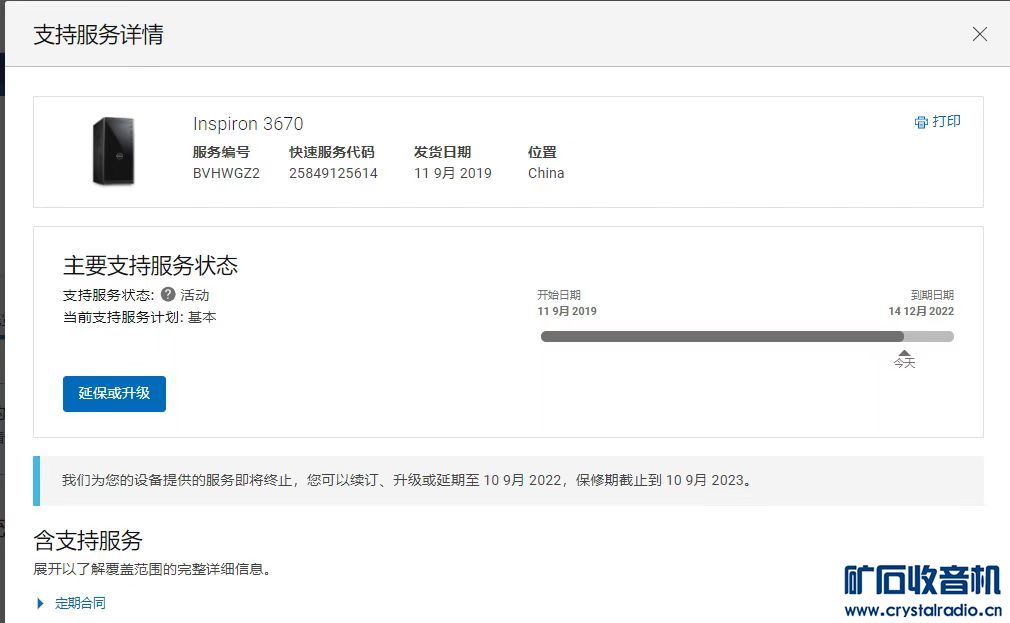Close the 支持服务详情 dialog
Screen dimensions: 1010x623
pos(979,34)
